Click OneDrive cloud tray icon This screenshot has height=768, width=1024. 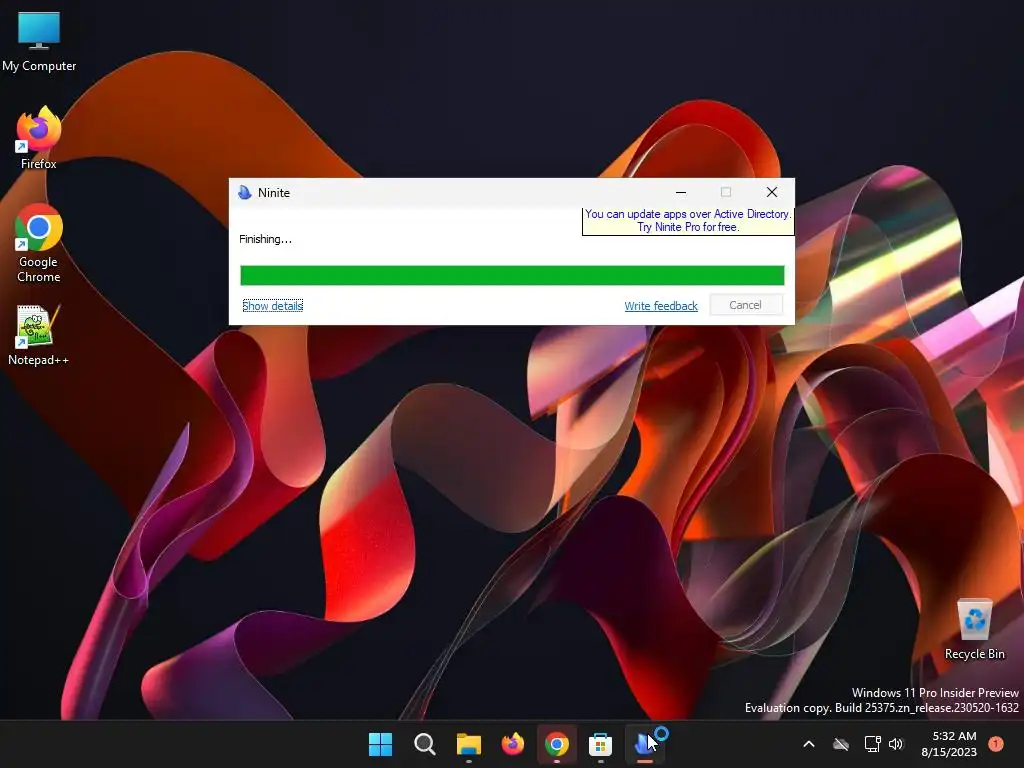point(841,744)
